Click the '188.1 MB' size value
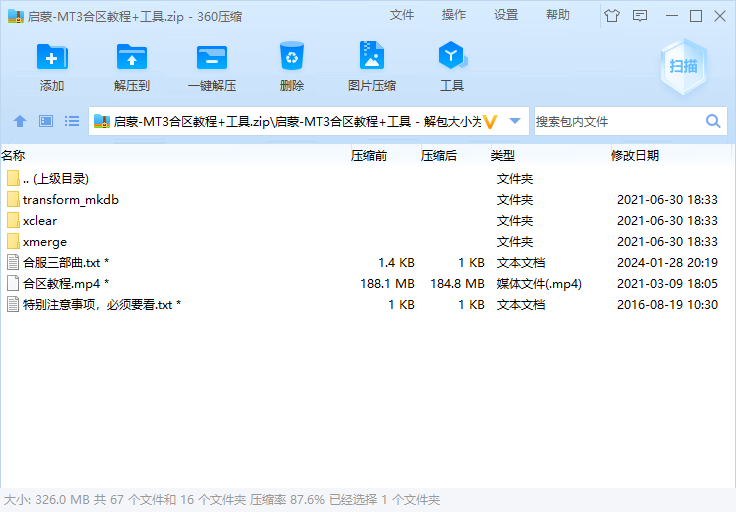Image resolution: width=736 pixels, height=512 pixels. tap(387, 284)
